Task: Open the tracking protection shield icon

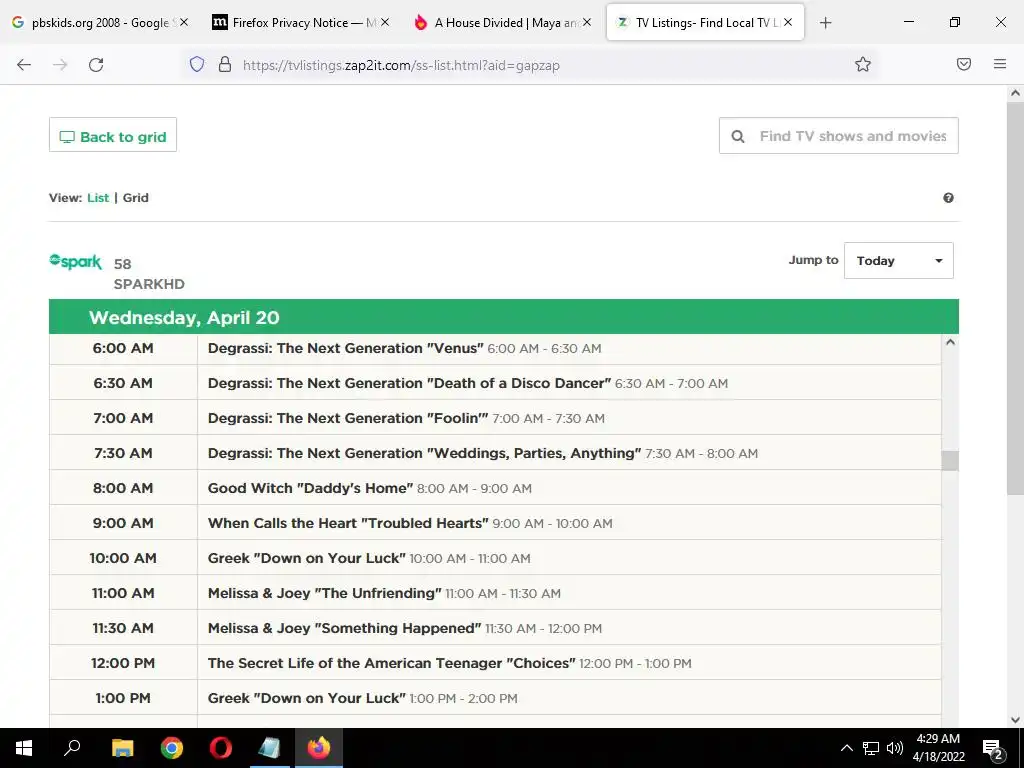Action: (197, 64)
